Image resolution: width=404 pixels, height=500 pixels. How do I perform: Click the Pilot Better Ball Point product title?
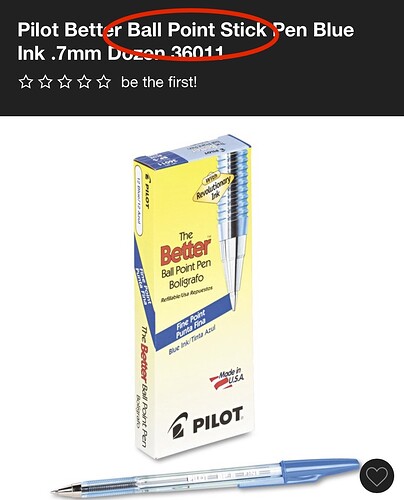[186, 41]
